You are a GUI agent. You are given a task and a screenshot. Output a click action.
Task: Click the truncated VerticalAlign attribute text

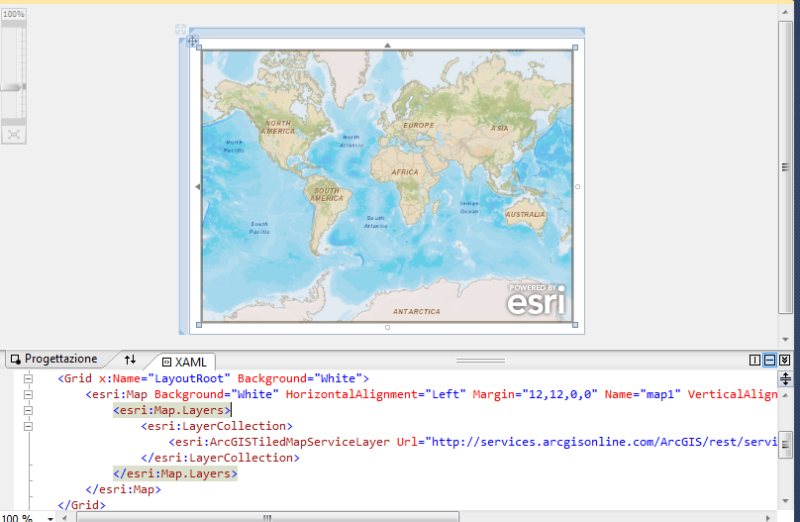(733, 394)
